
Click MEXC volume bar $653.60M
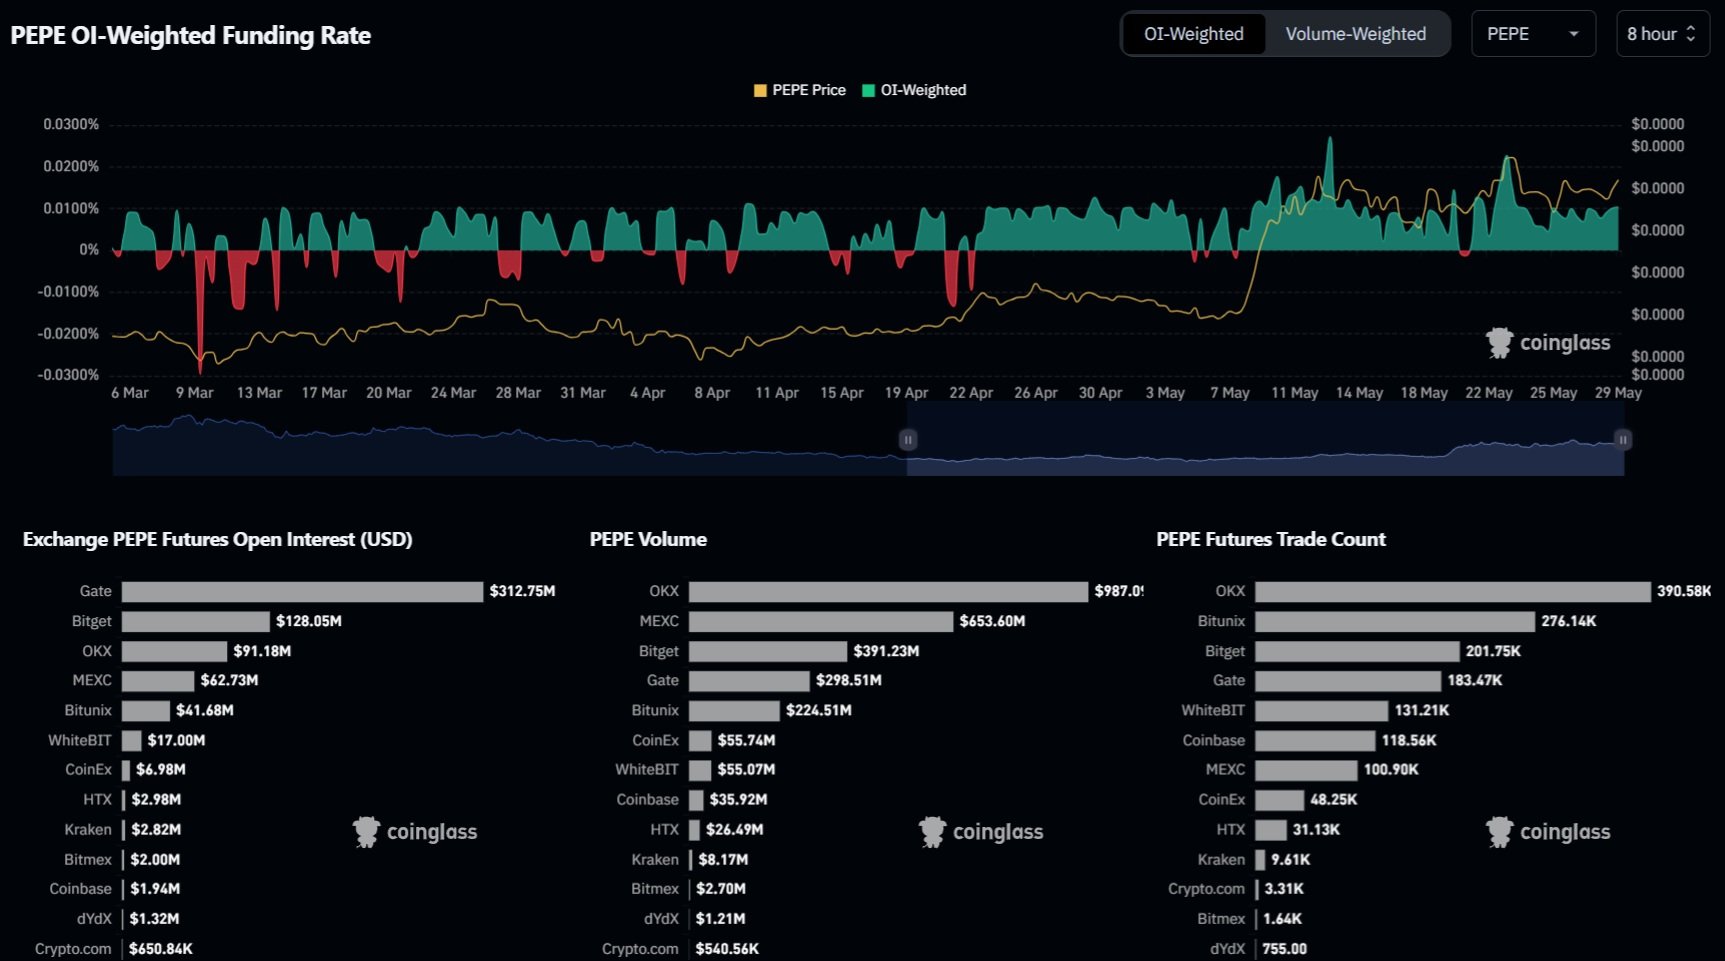pyautogui.click(x=821, y=621)
